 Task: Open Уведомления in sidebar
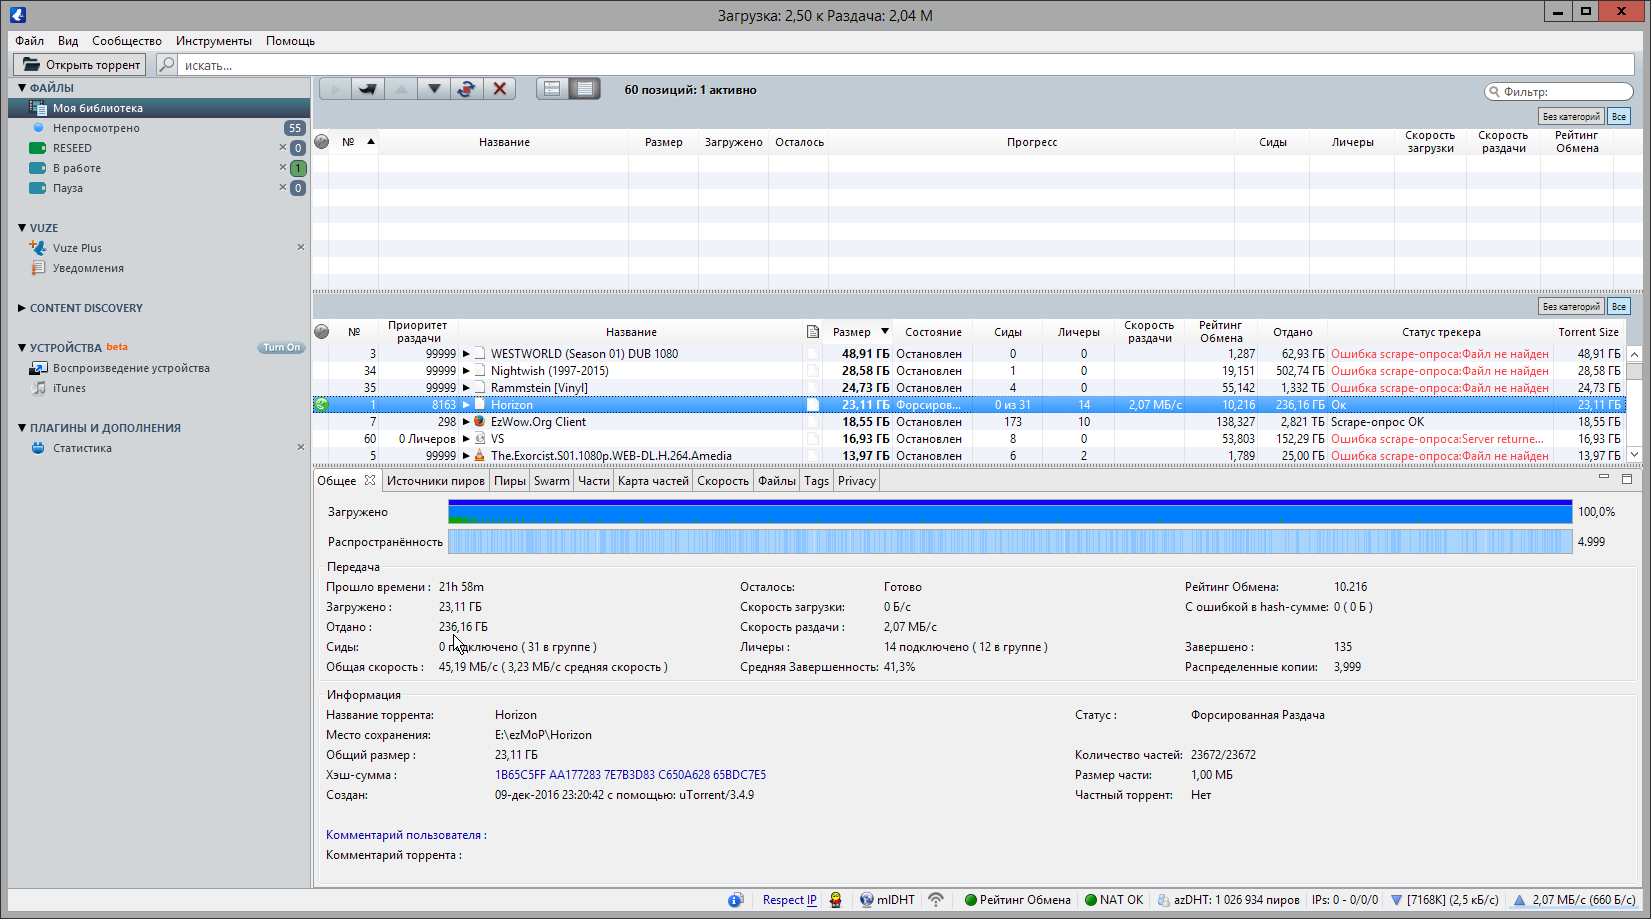160,268
